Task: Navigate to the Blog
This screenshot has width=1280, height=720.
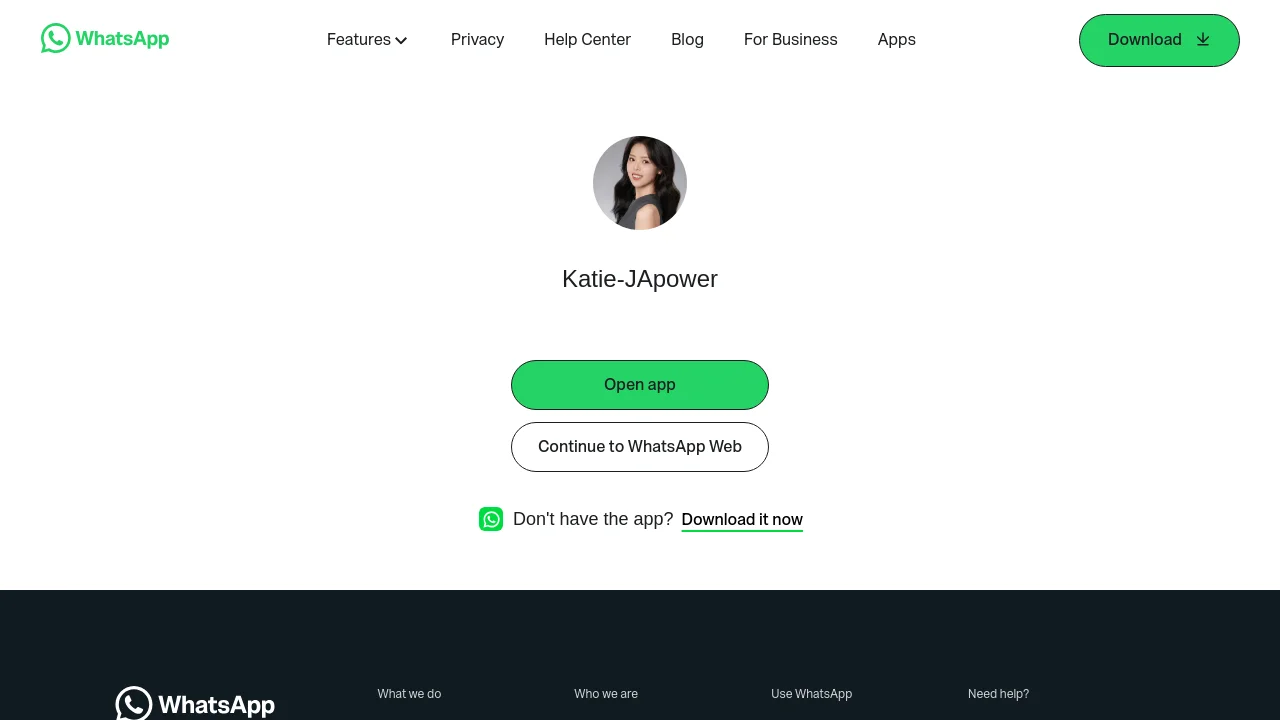Action: click(687, 40)
